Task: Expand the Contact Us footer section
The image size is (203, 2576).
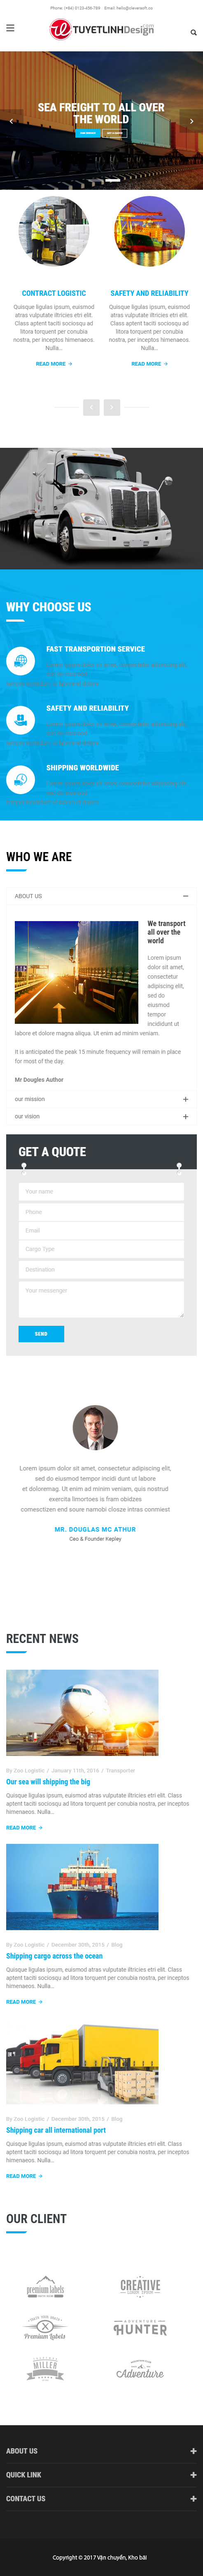Action: (101, 2498)
